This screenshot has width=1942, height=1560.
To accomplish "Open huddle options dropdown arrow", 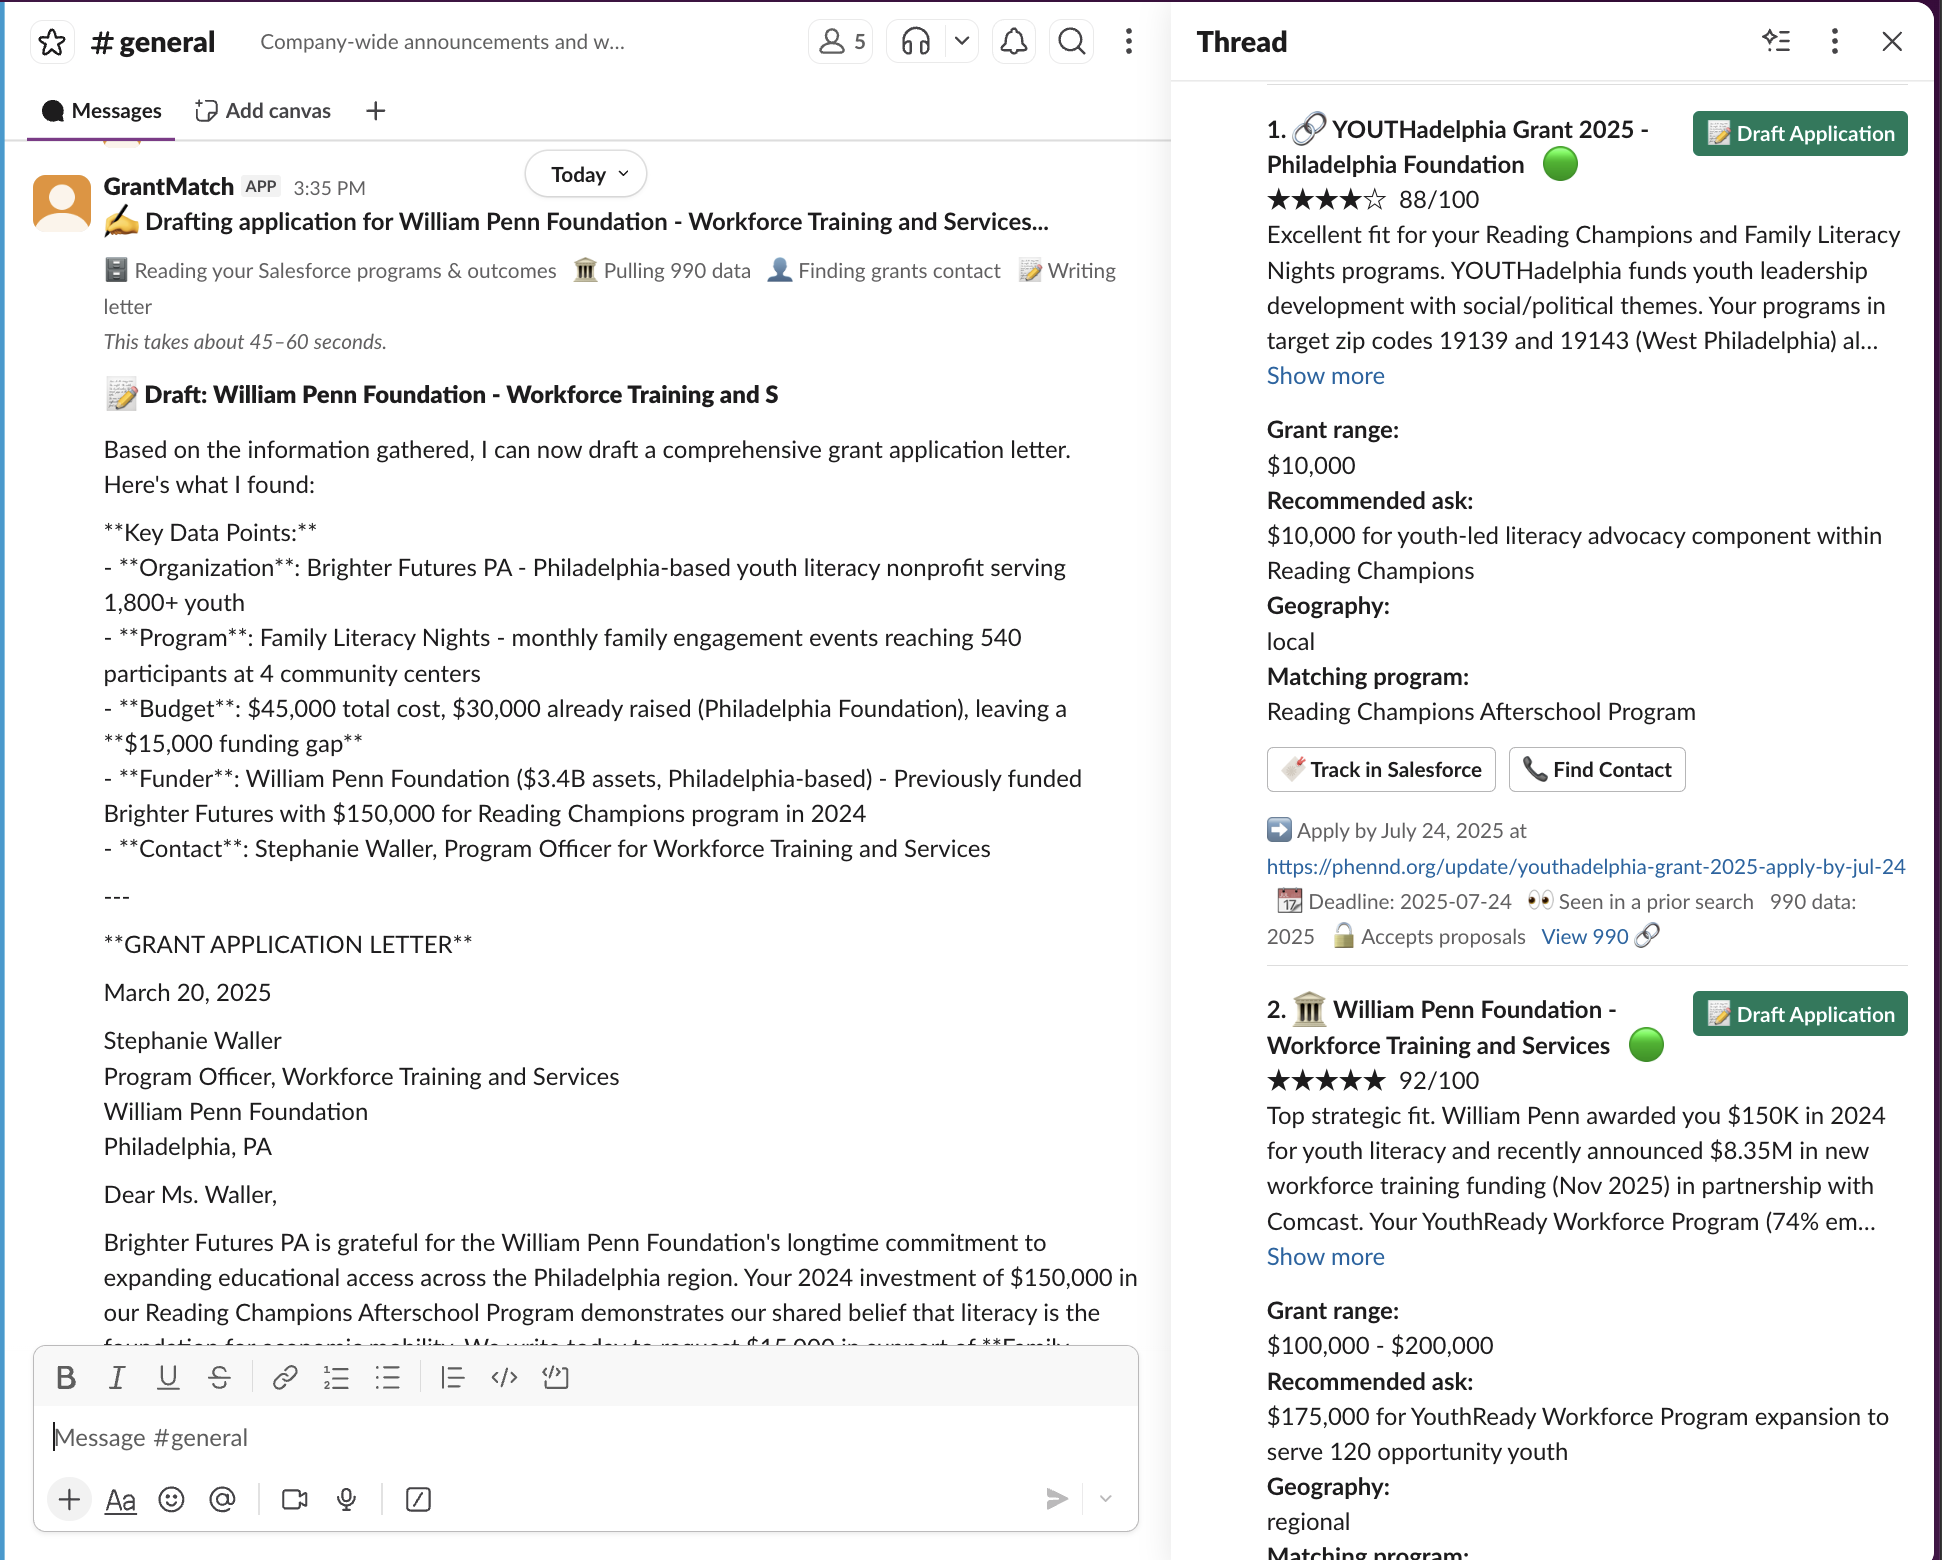I will click(961, 42).
